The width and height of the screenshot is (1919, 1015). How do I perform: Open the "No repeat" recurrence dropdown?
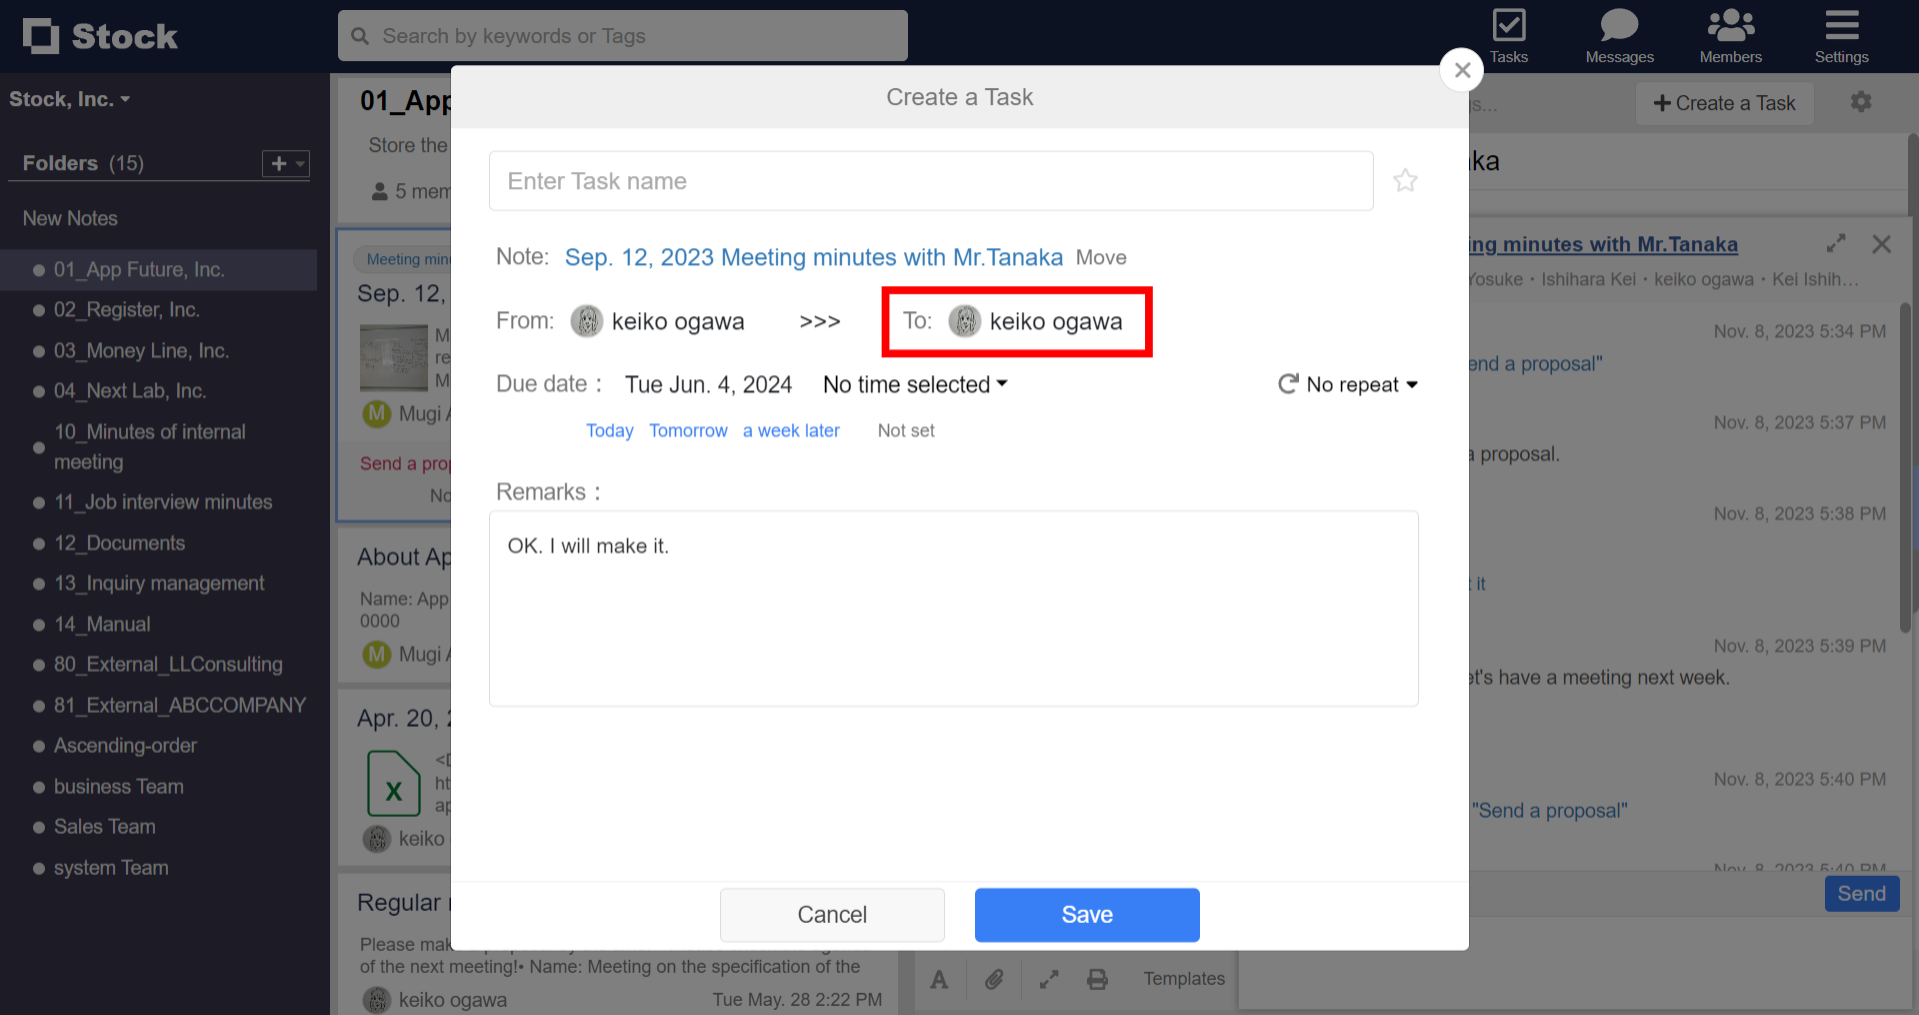pos(1347,384)
